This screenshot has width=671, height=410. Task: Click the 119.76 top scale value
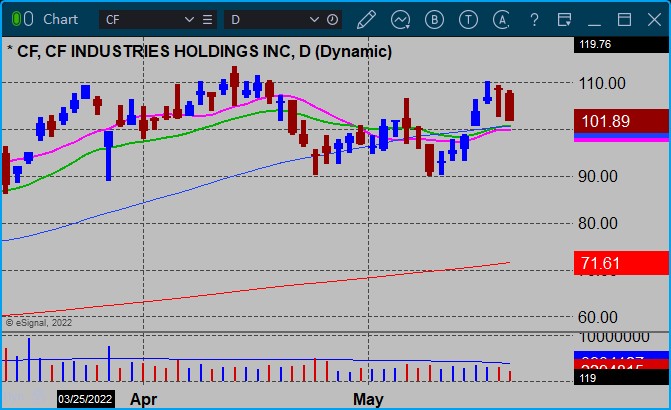coord(595,44)
